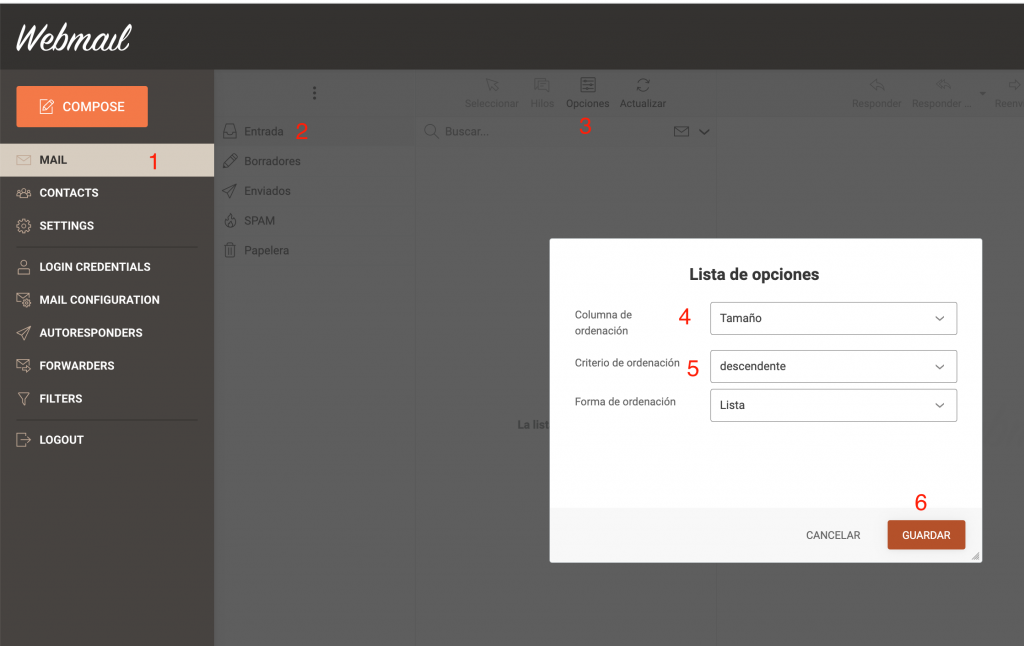
Task: Open the Papelera trash folder
Action: (265, 250)
